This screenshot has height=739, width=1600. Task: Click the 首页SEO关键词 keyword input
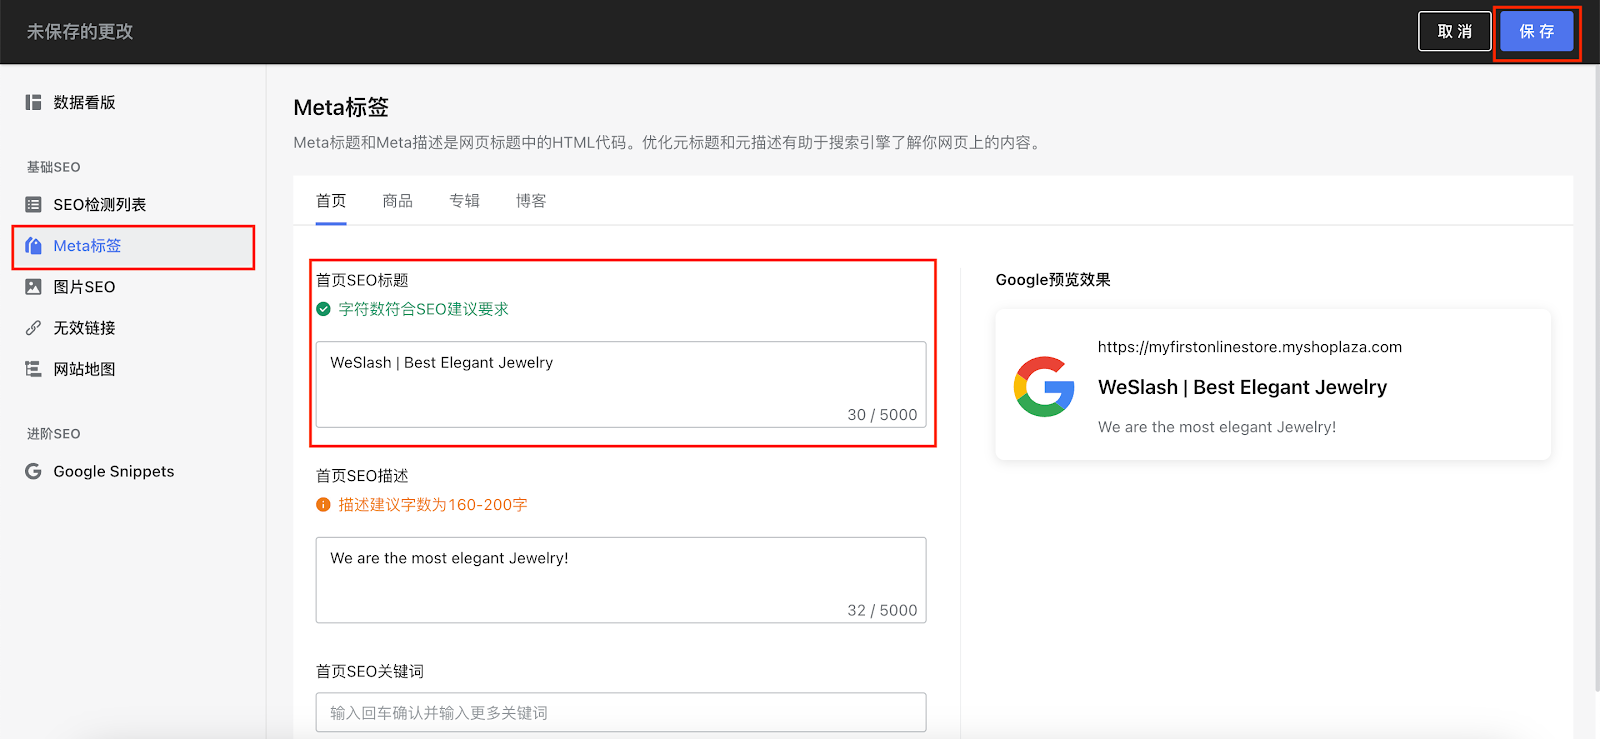(x=621, y=712)
